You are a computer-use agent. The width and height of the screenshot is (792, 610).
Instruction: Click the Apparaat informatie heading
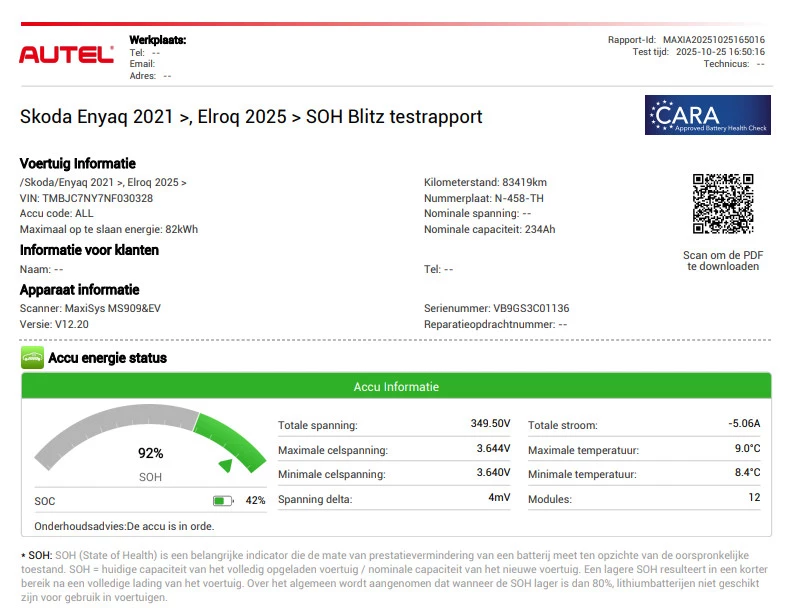(79, 290)
